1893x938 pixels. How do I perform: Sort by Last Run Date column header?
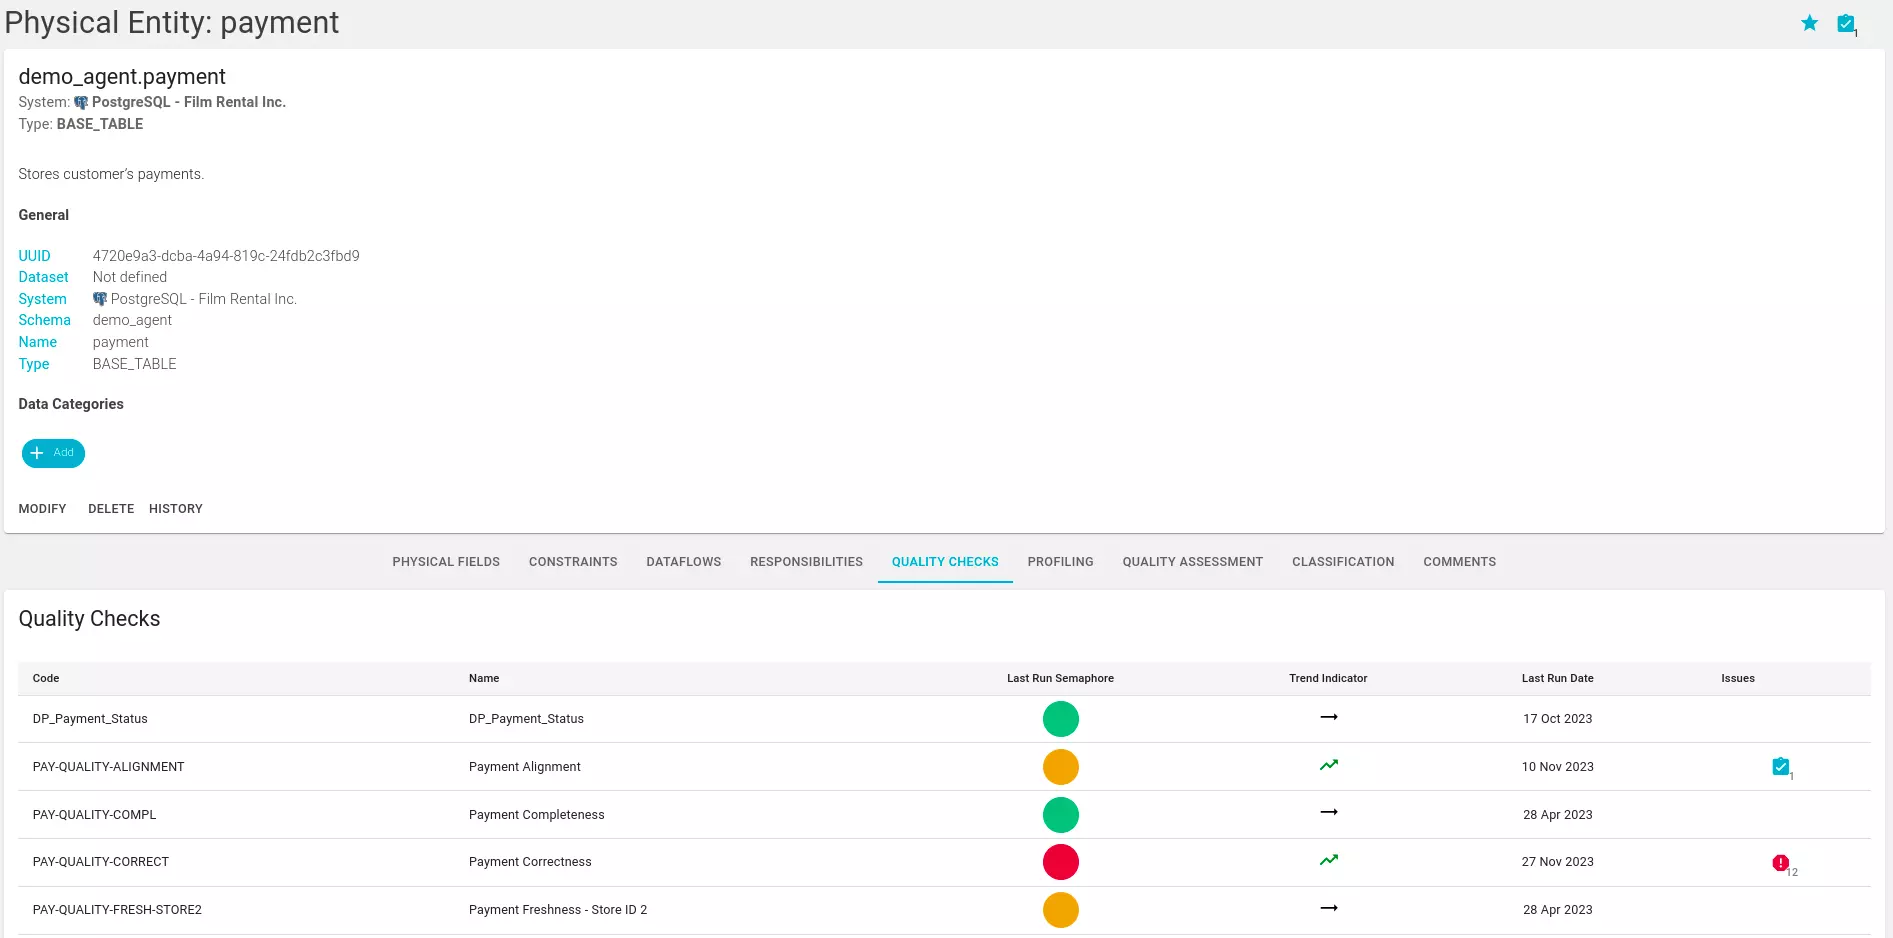(1557, 678)
